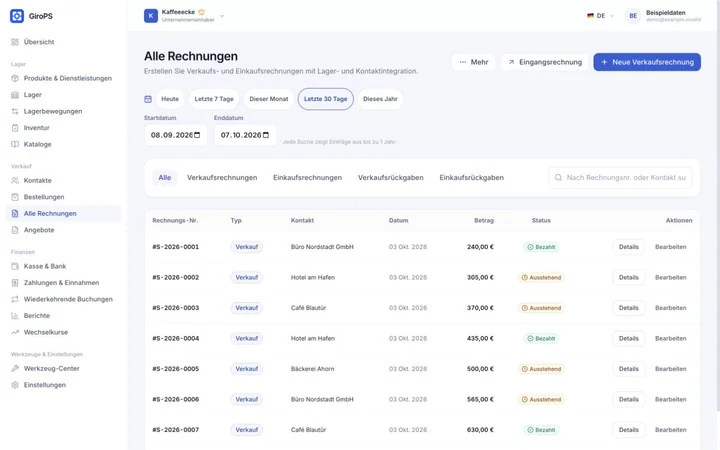Select the Dieser Monat filter
This screenshot has height=450, width=720.
[269, 99]
